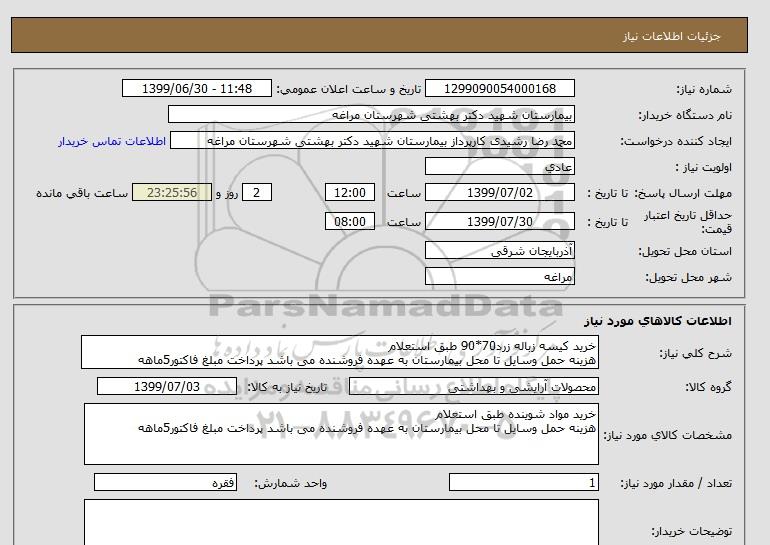Click the شماره نیاز field 1299090054000168
The width and height of the screenshot is (770, 545).
tap(500, 89)
